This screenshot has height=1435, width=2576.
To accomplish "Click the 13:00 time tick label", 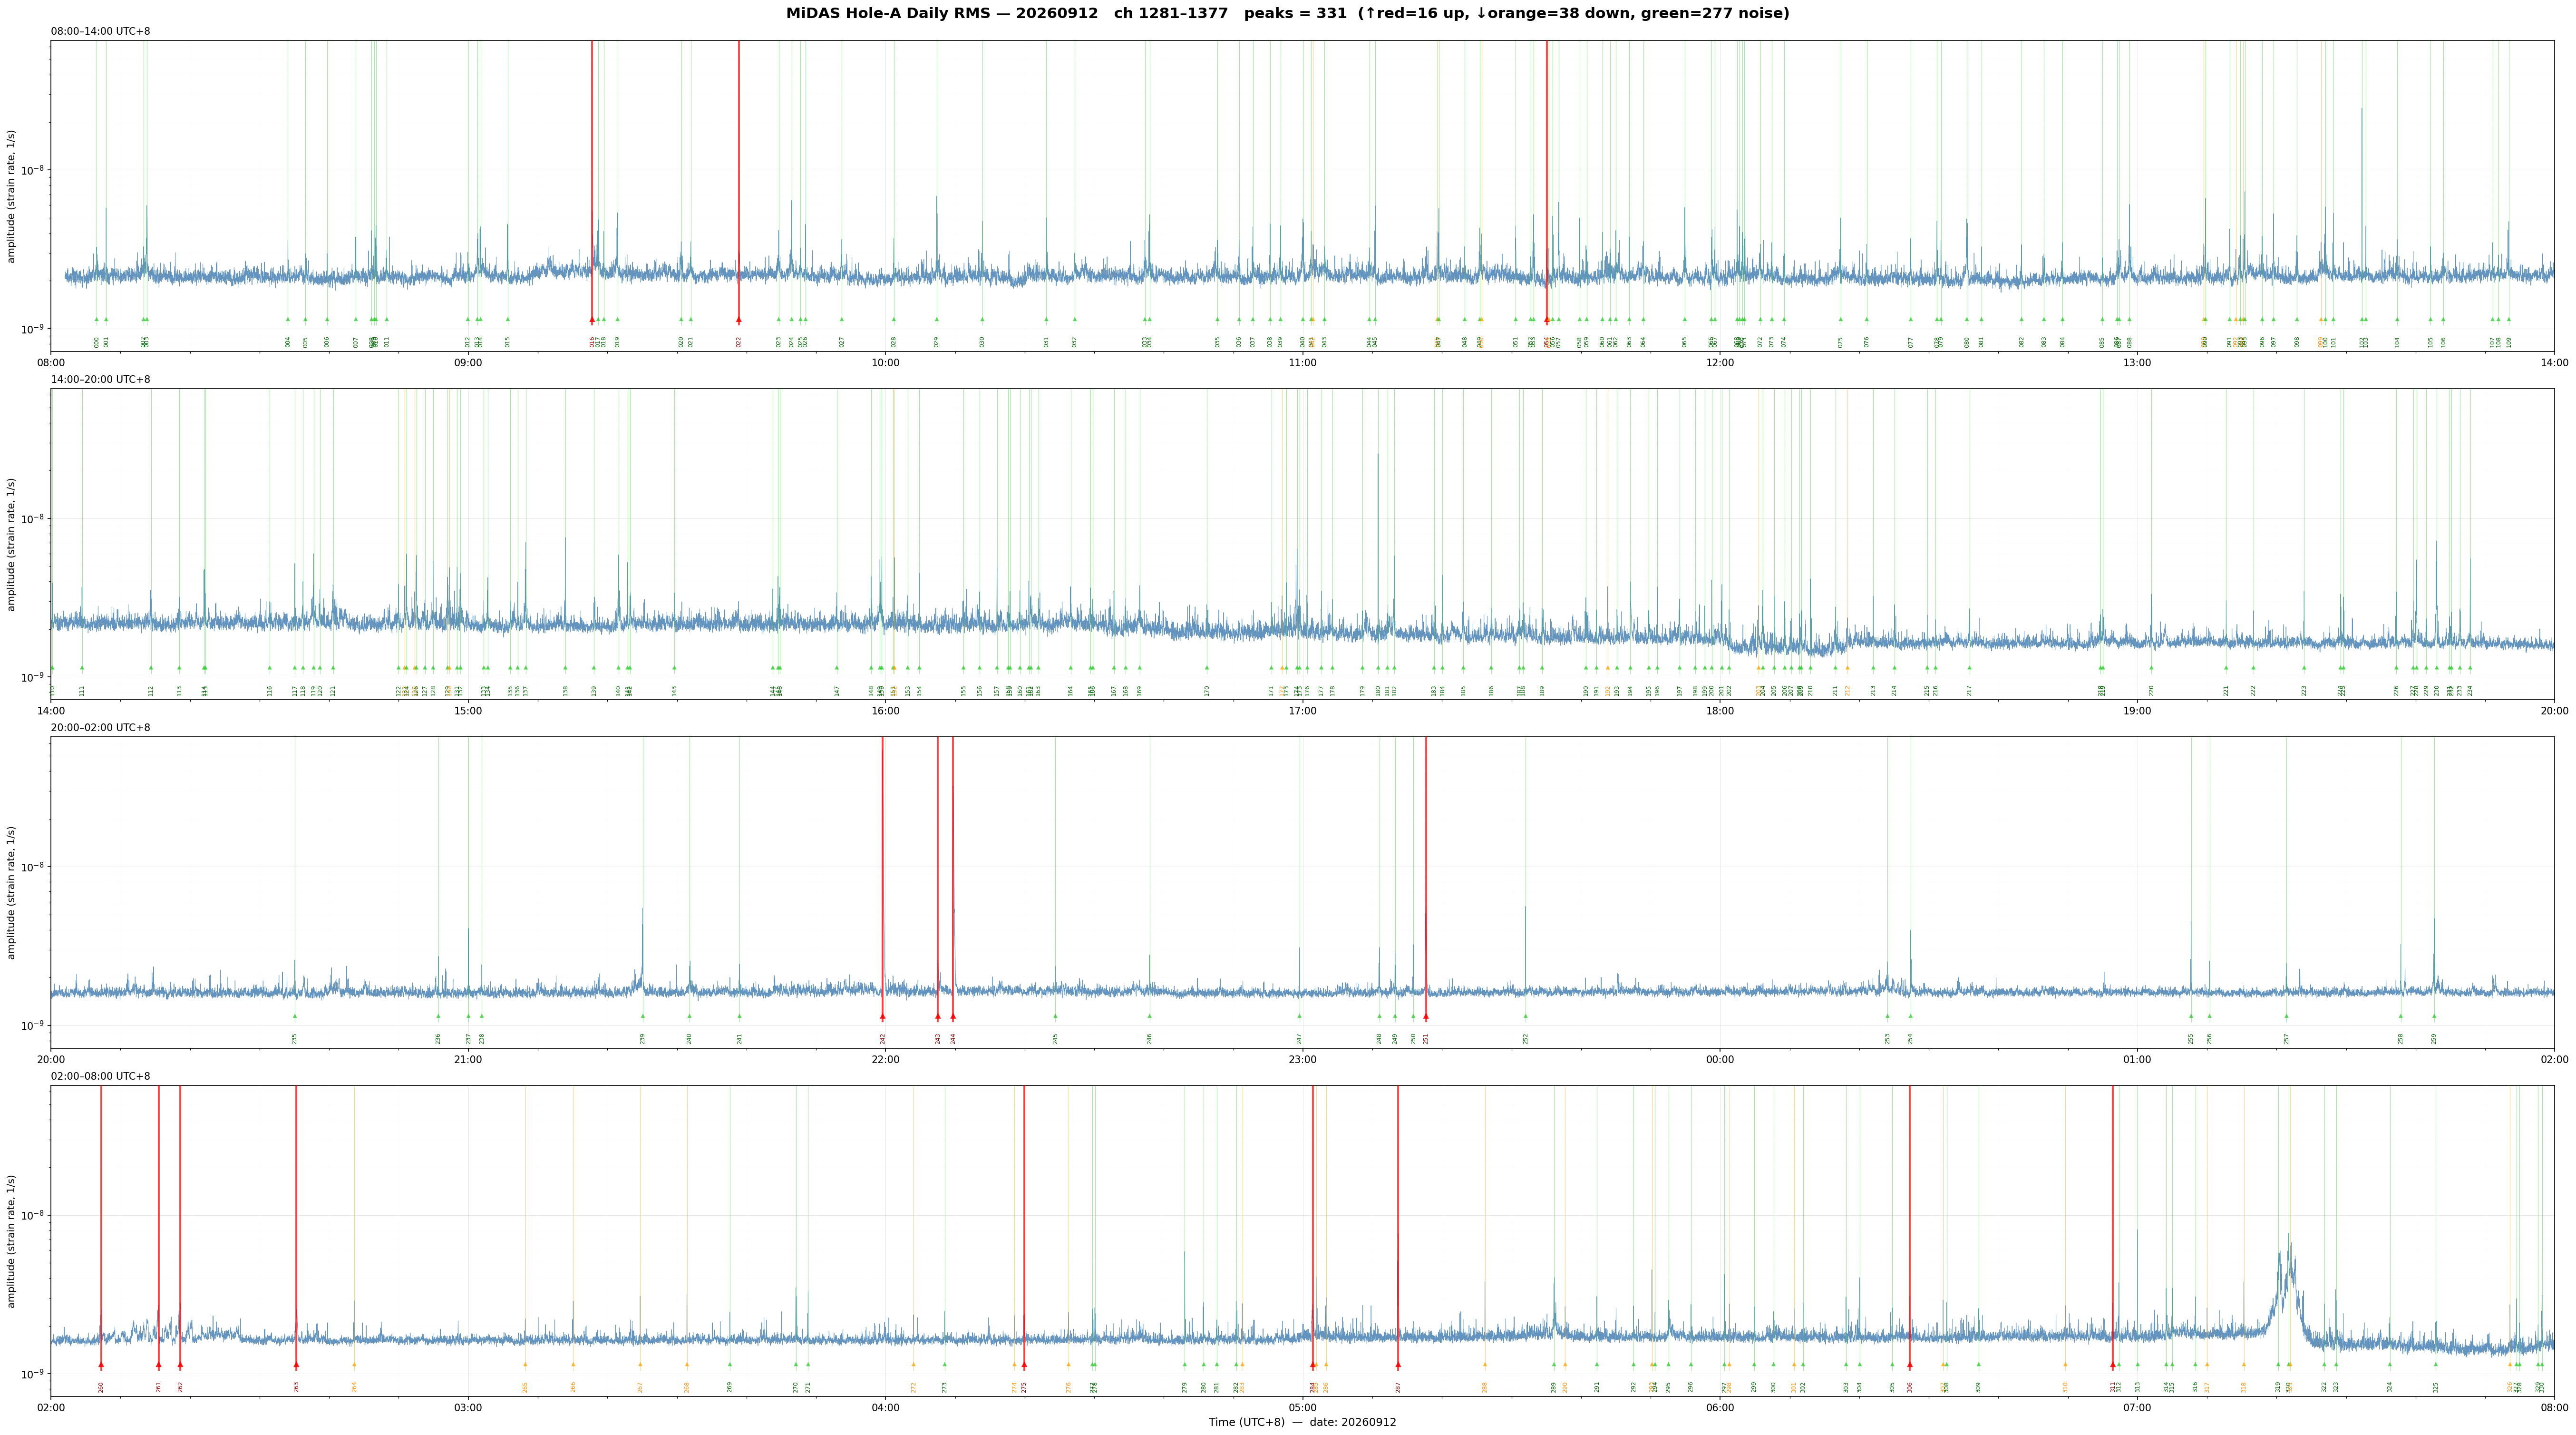I will (x=2137, y=363).
